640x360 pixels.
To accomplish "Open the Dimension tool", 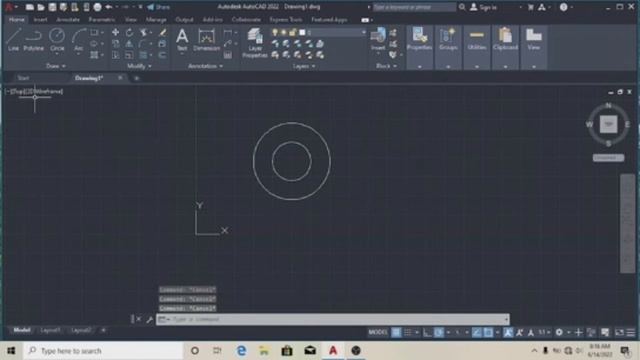I will pos(206,40).
